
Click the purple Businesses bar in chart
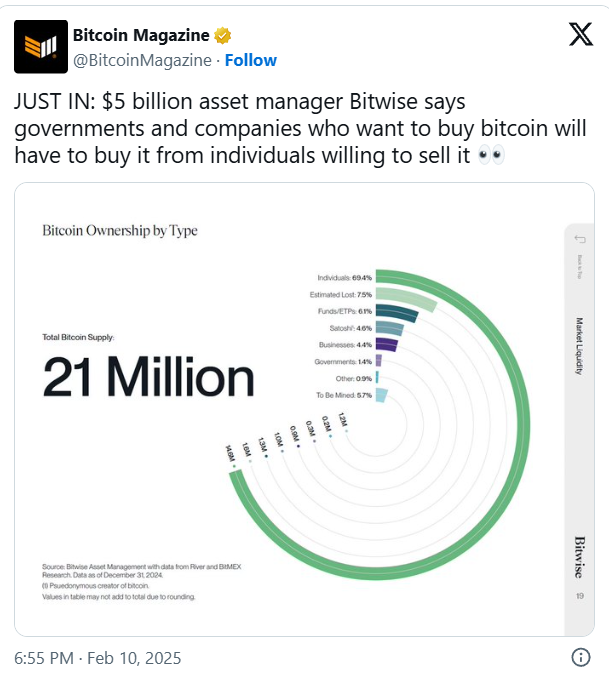pos(387,345)
